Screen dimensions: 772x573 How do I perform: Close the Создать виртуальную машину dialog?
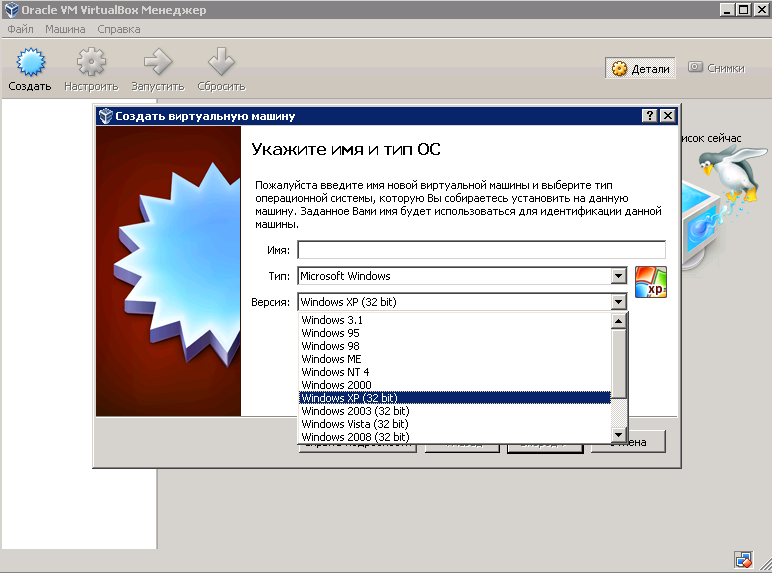(x=668, y=116)
